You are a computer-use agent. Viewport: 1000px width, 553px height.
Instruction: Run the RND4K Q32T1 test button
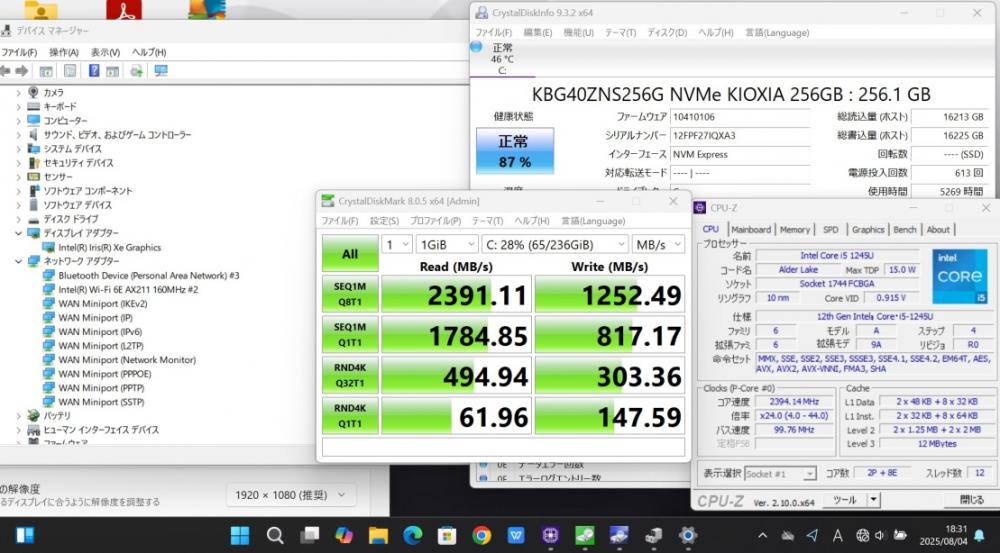point(350,375)
